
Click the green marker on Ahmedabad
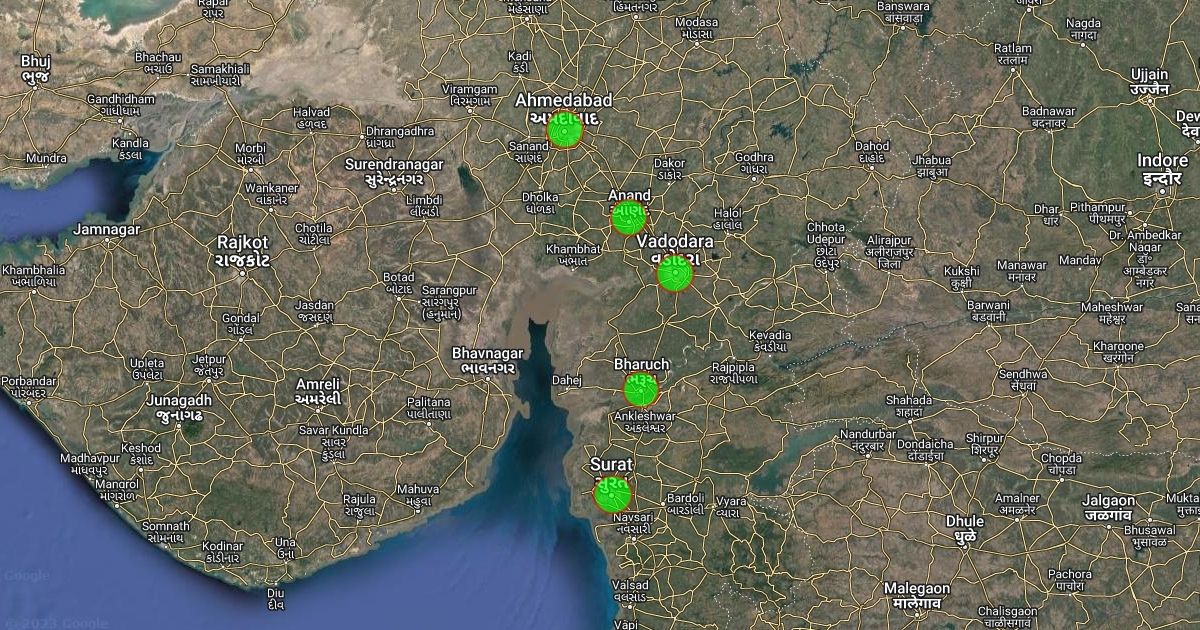565,131
